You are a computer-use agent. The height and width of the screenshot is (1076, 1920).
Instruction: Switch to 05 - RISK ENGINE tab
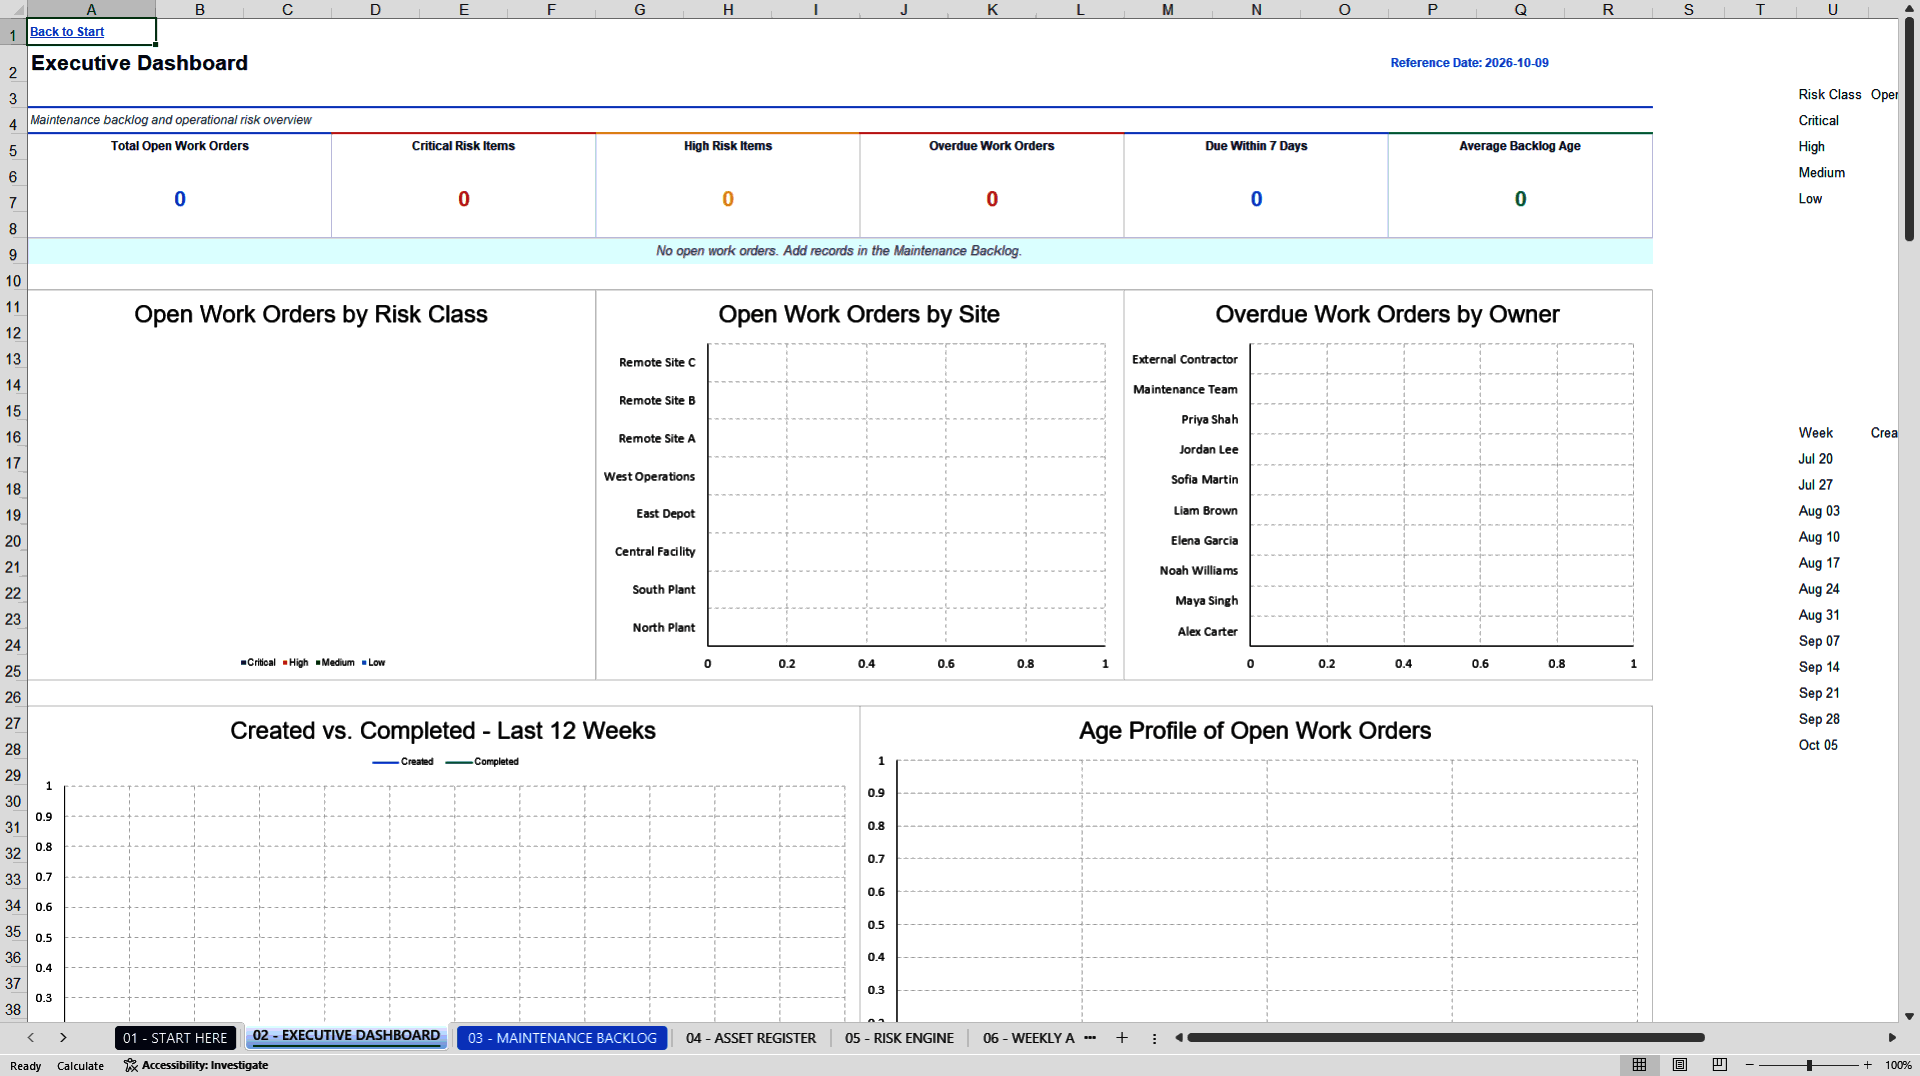tap(899, 1038)
